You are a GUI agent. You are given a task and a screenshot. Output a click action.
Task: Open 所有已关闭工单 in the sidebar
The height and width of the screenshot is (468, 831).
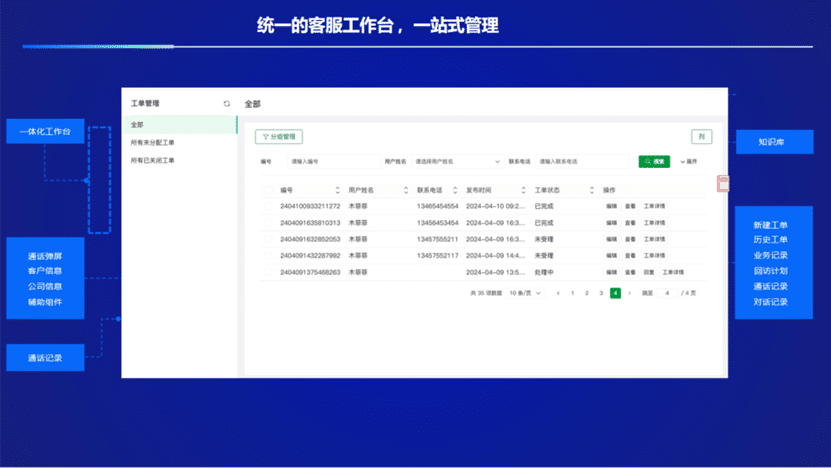click(x=153, y=160)
